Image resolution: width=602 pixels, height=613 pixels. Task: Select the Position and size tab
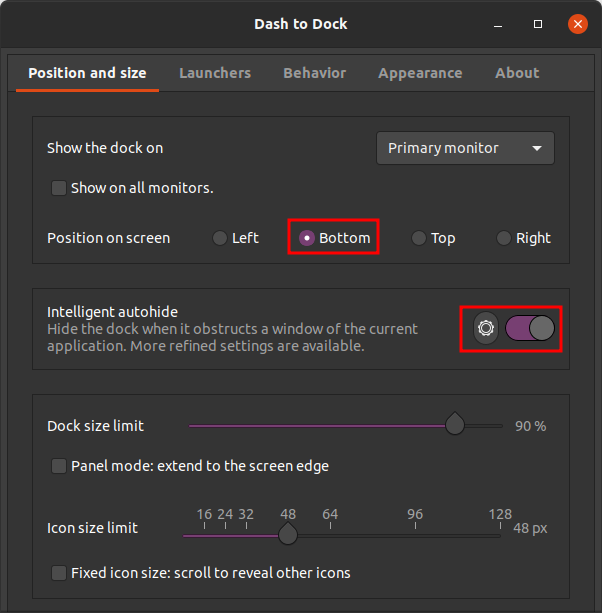[87, 73]
